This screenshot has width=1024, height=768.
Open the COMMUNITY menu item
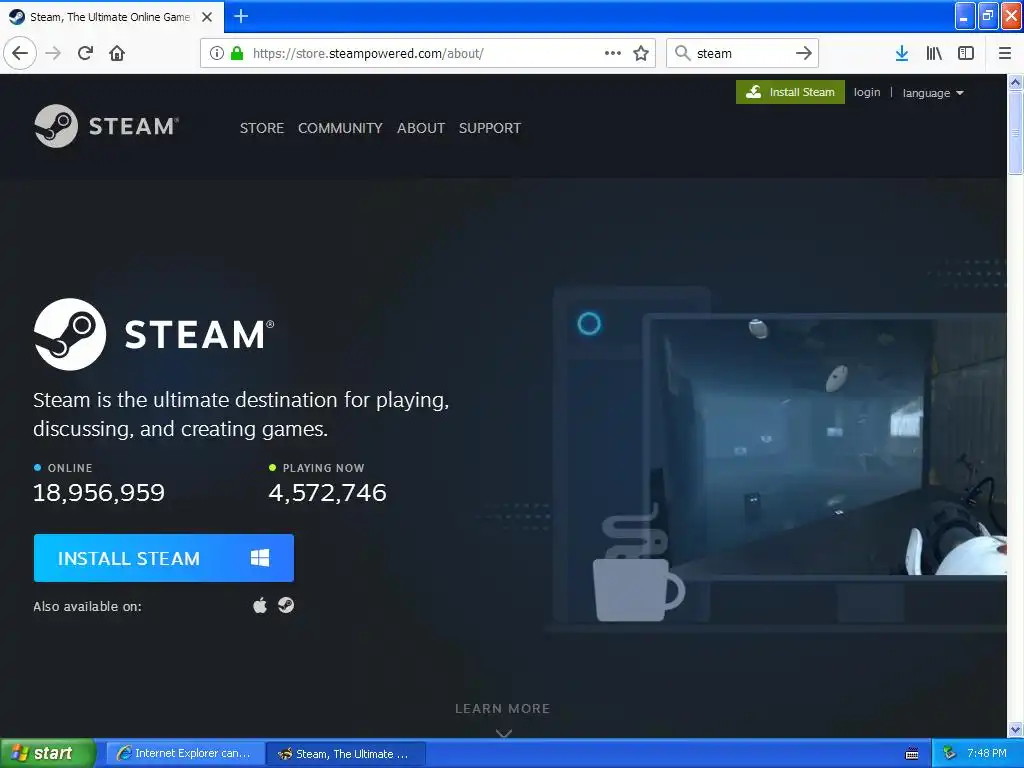coord(340,128)
